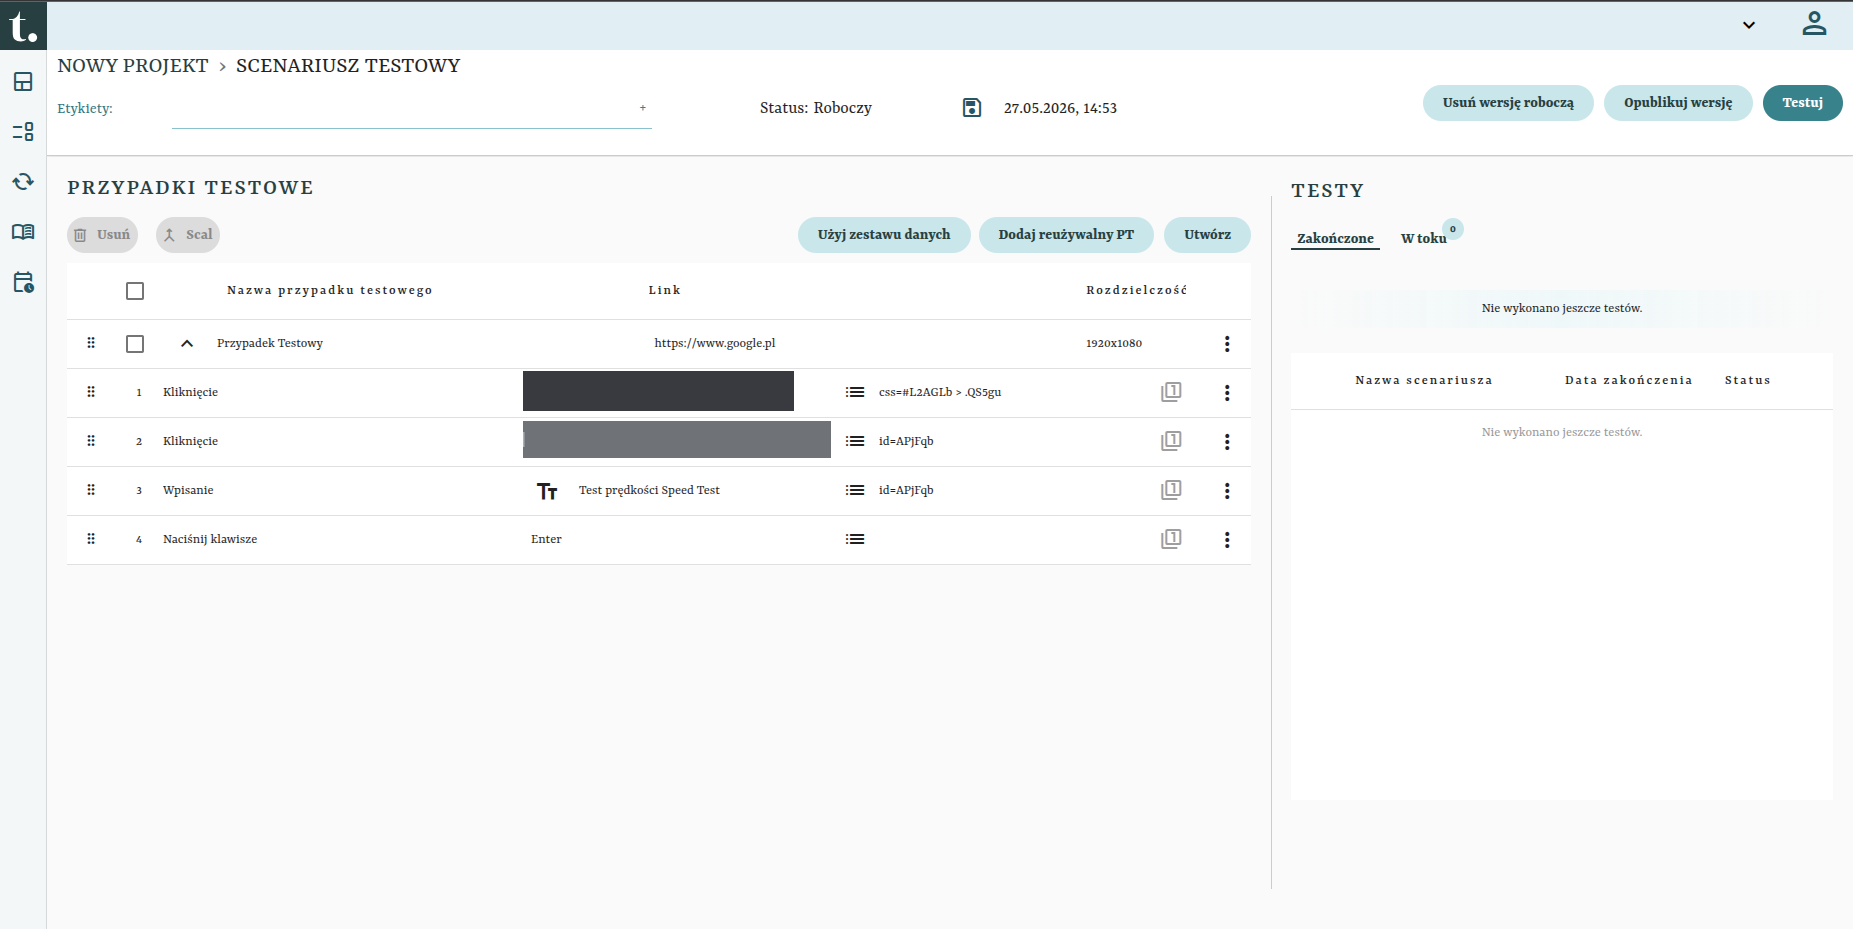The width and height of the screenshot is (1853, 929).
Task: Click the Dodaj reużywalny PT button
Action: point(1066,235)
